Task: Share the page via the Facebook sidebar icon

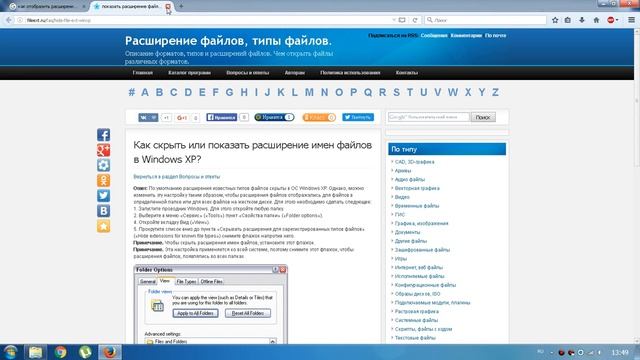Action: pyautogui.click(x=103, y=135)
